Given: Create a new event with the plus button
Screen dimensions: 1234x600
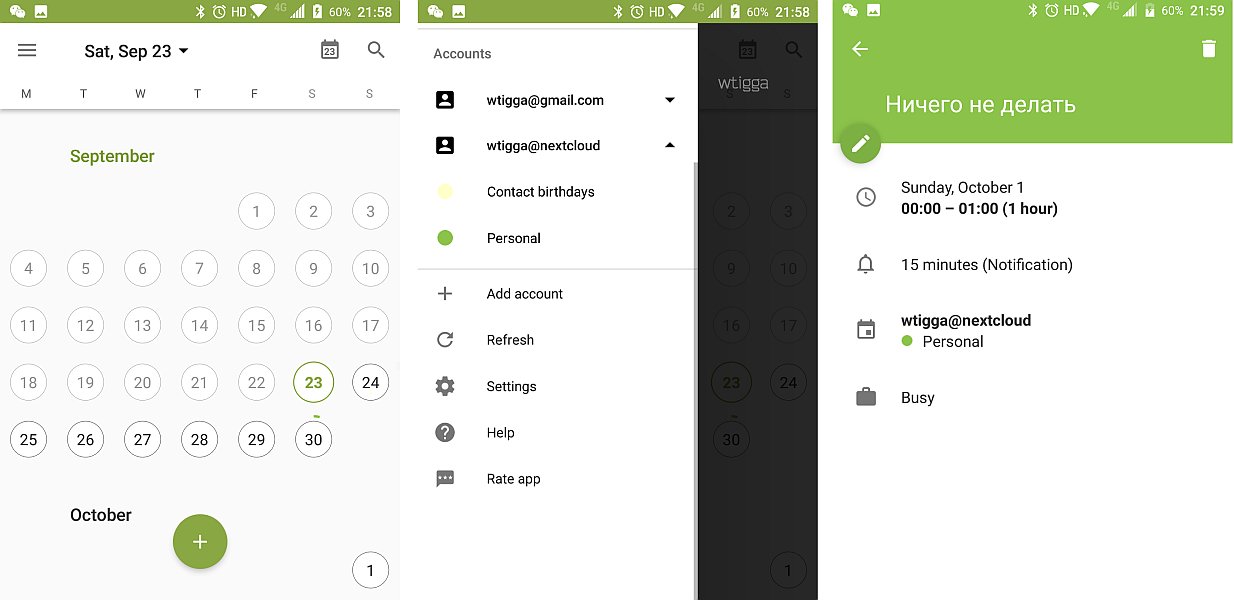Looking at the screenshot, I should [x=200, y=541].
